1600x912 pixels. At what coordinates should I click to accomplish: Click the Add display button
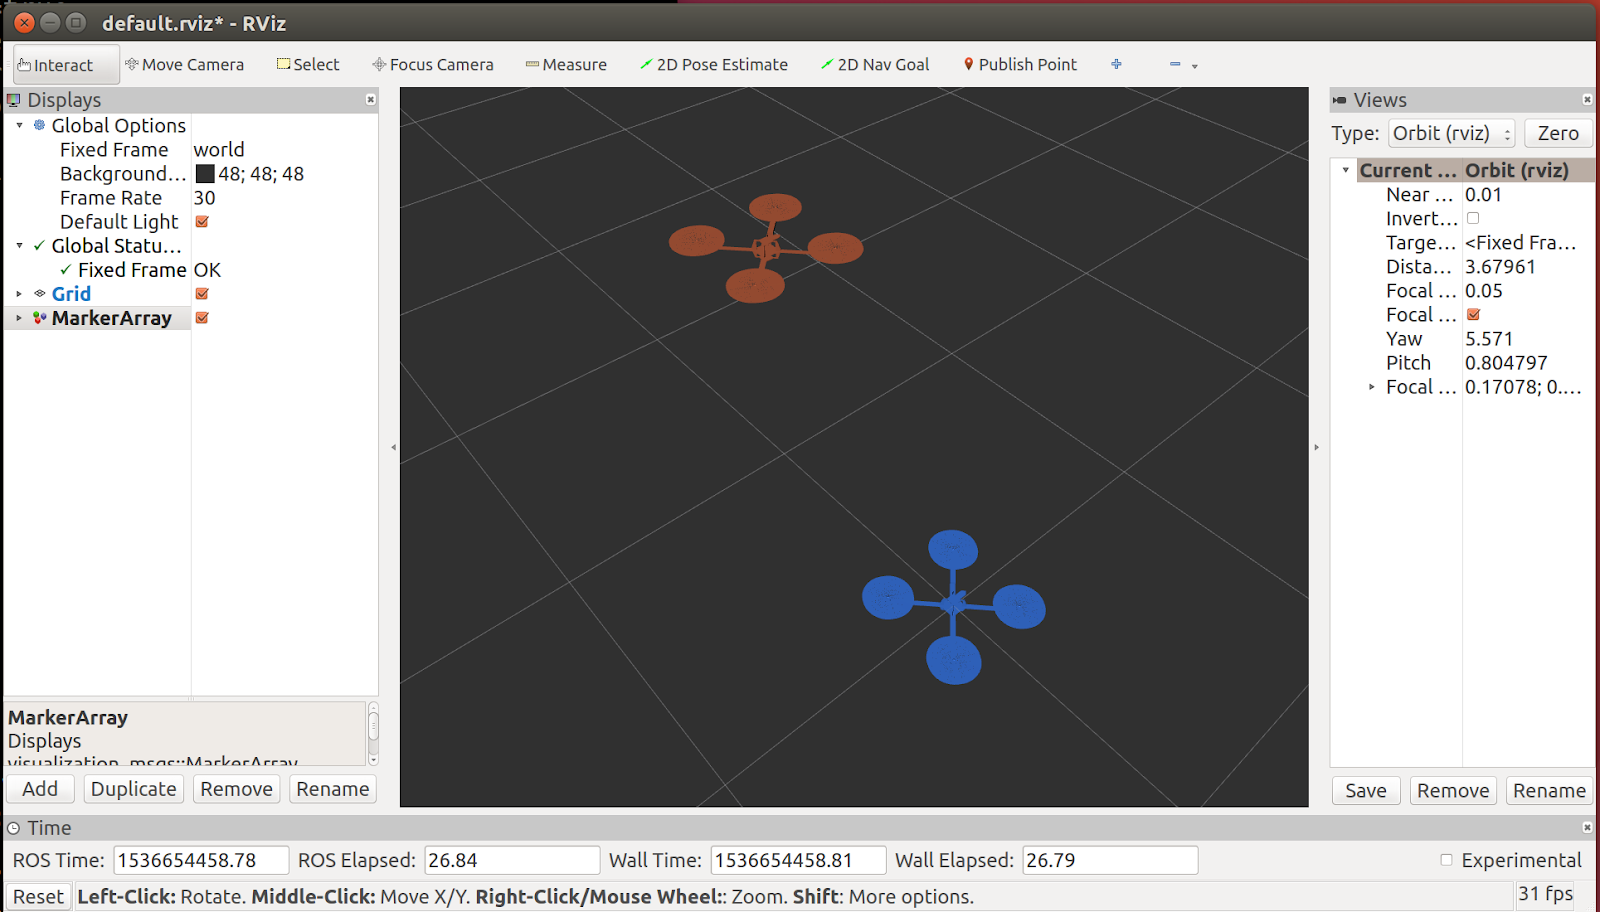click(x=40, y=789)
